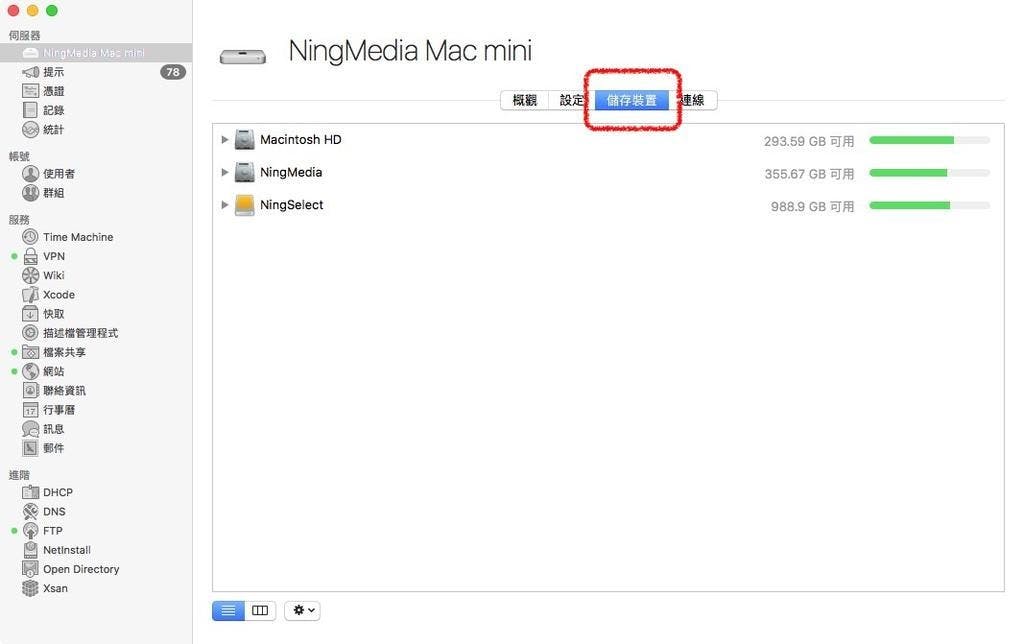Viewport: 1024px width, 644px height.
Task: Click the 293.59 GB 可用 value
Action: tap(809, 141)
